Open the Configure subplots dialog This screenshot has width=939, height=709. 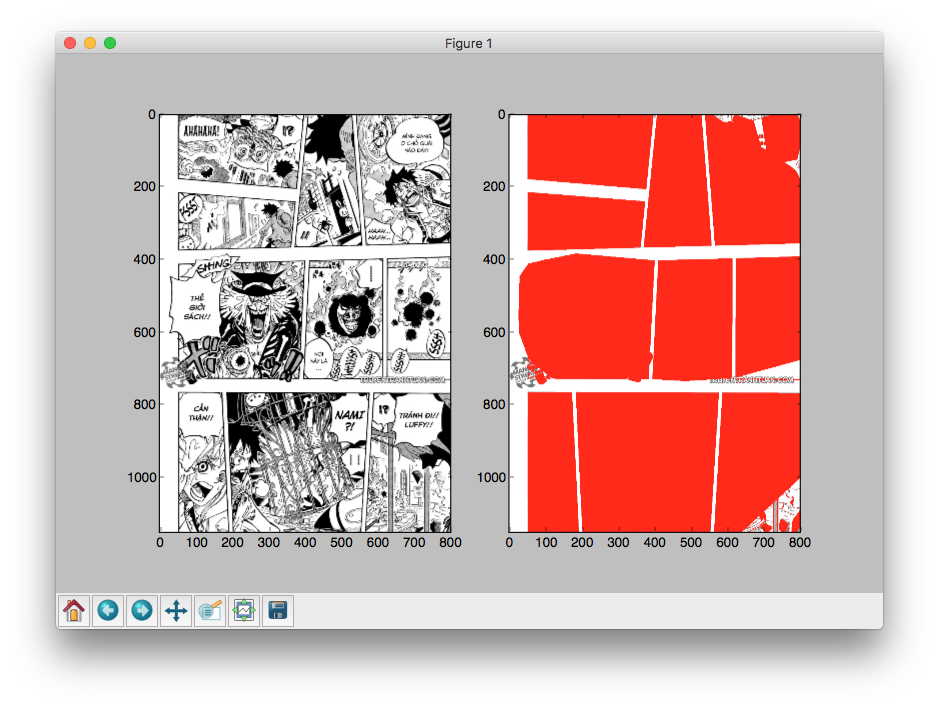pos(244,611)
